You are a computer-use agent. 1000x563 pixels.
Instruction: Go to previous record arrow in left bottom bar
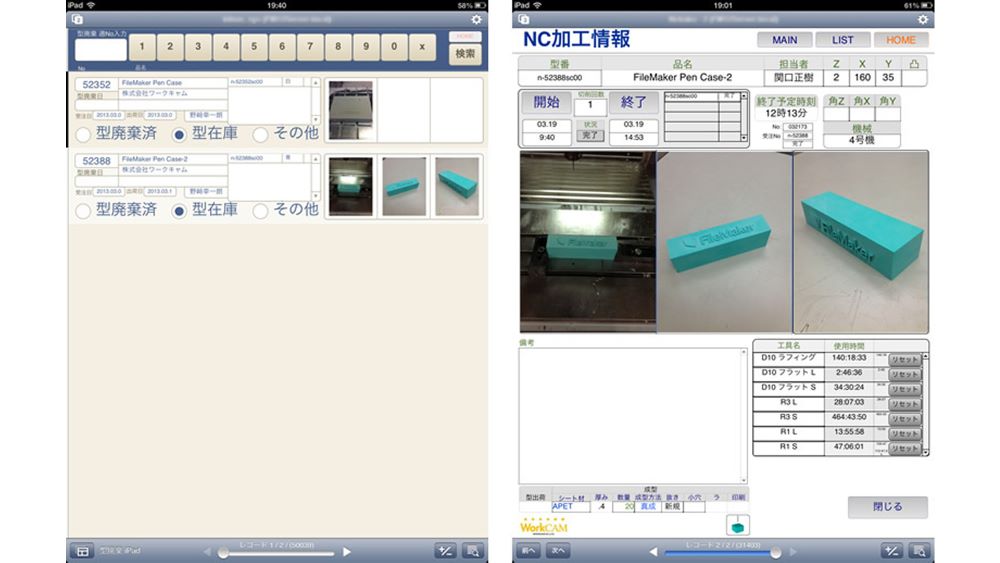(207, 552)
